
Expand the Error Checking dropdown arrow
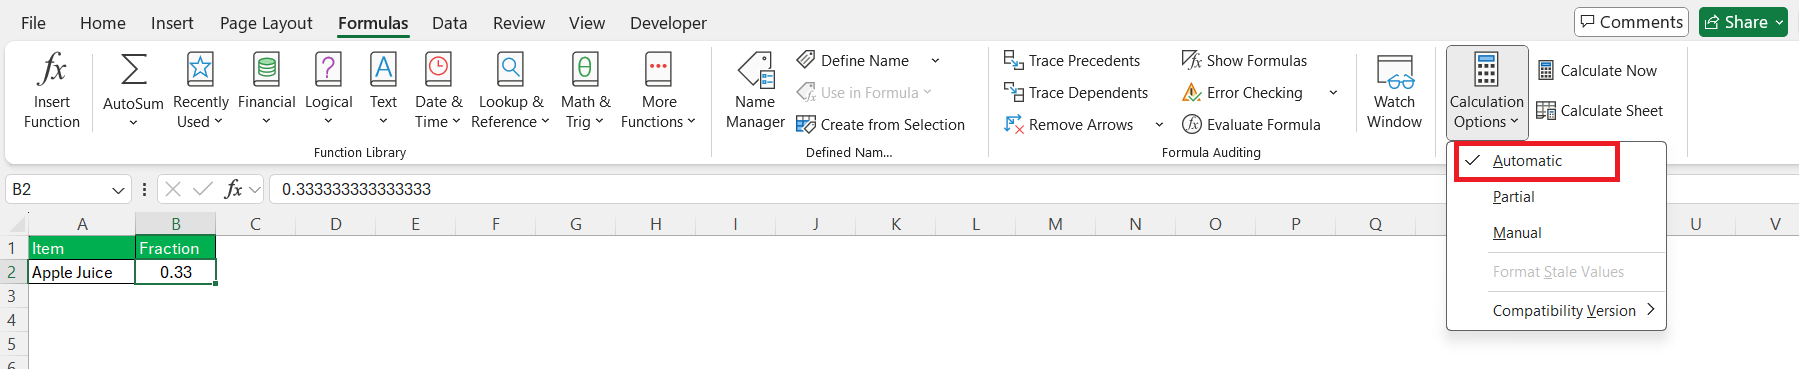click(x=1333, y=93)
